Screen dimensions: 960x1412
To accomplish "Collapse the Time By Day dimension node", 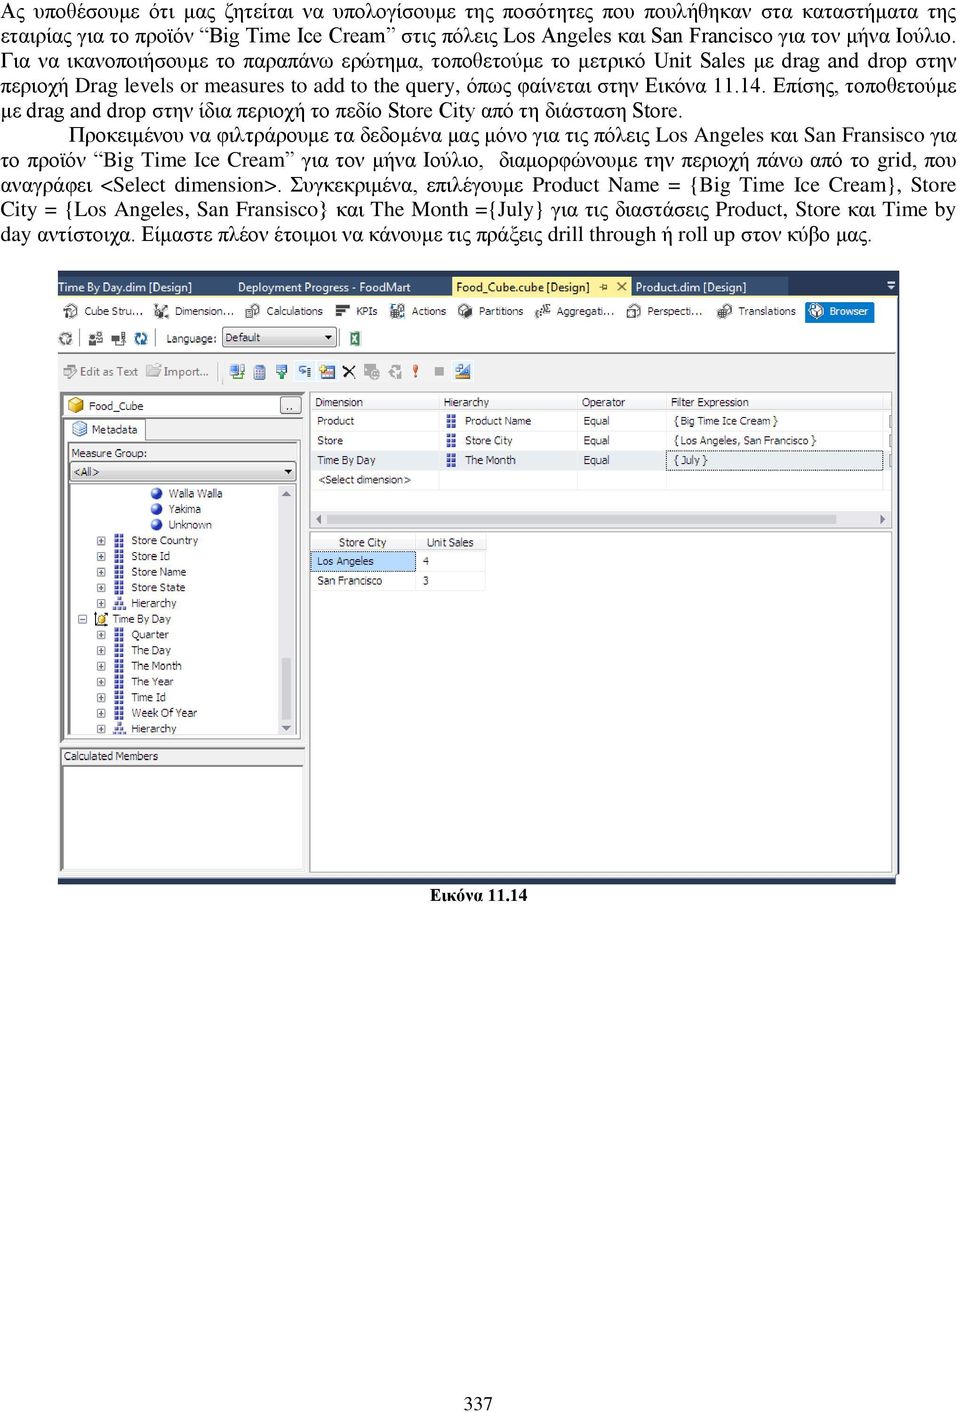I will [82, 619].
